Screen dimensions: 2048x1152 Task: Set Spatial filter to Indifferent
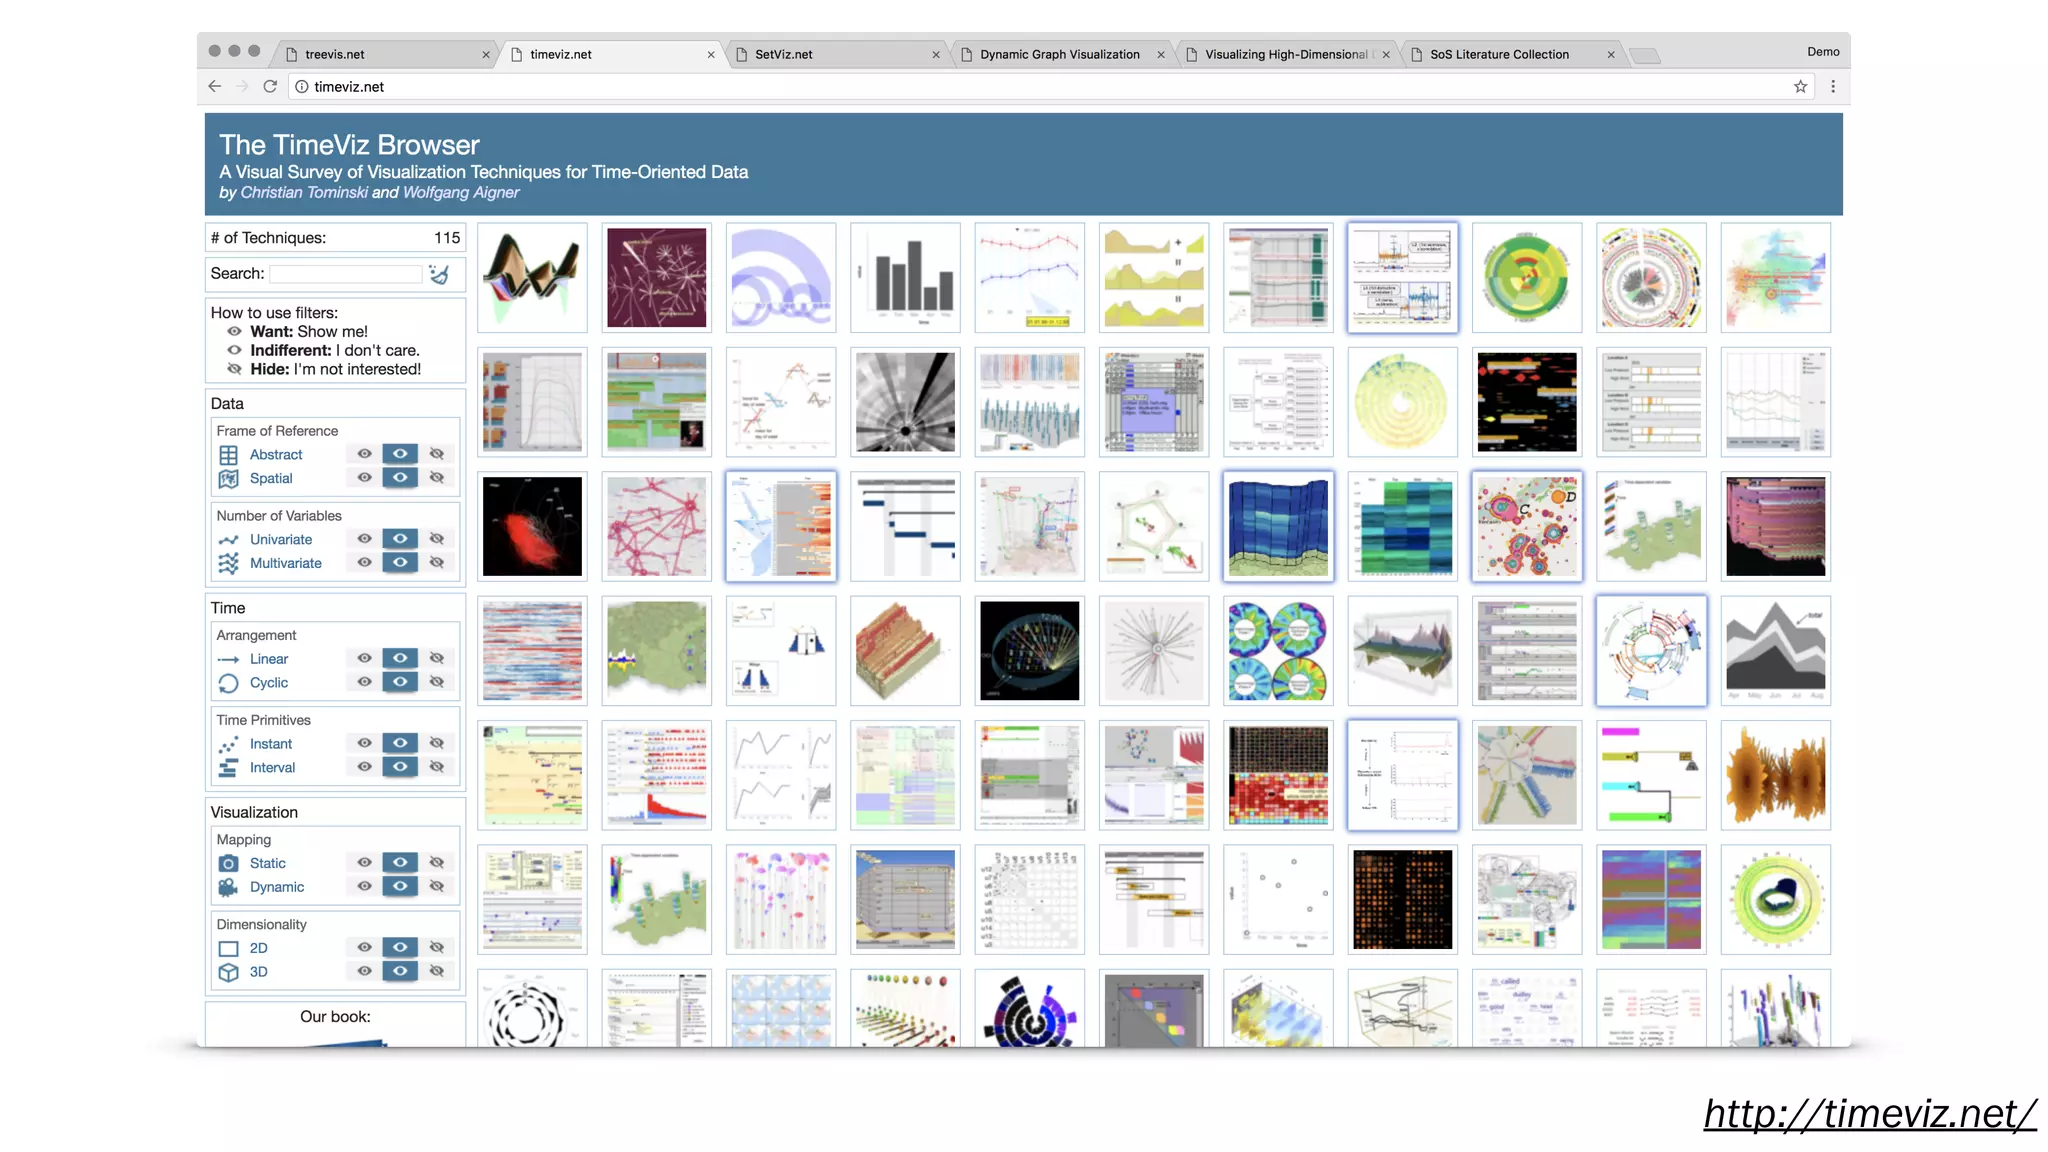coord(400,478)
